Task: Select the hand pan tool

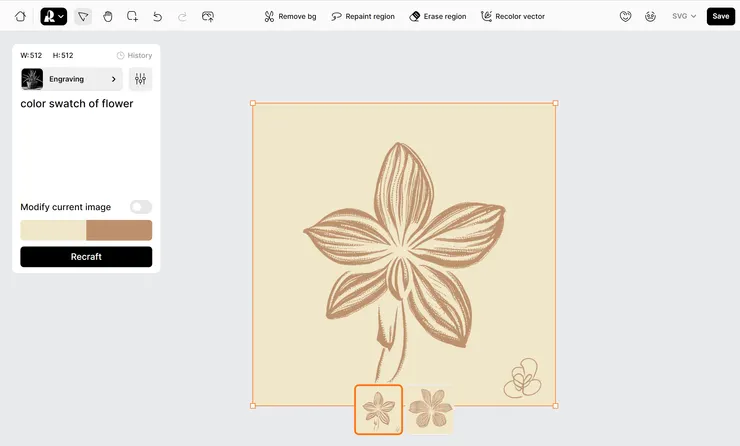Action: [108, 17]
